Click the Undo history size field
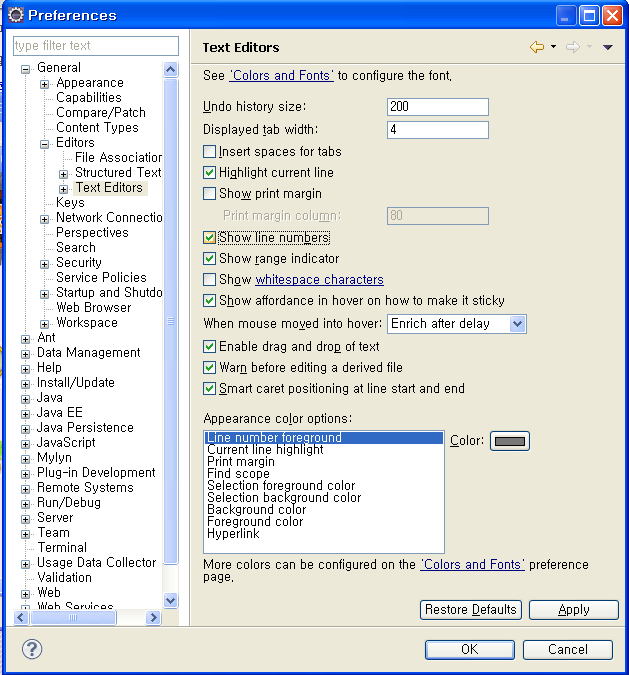Viewport: 629px width, 675px height. [x=437, y=107]
